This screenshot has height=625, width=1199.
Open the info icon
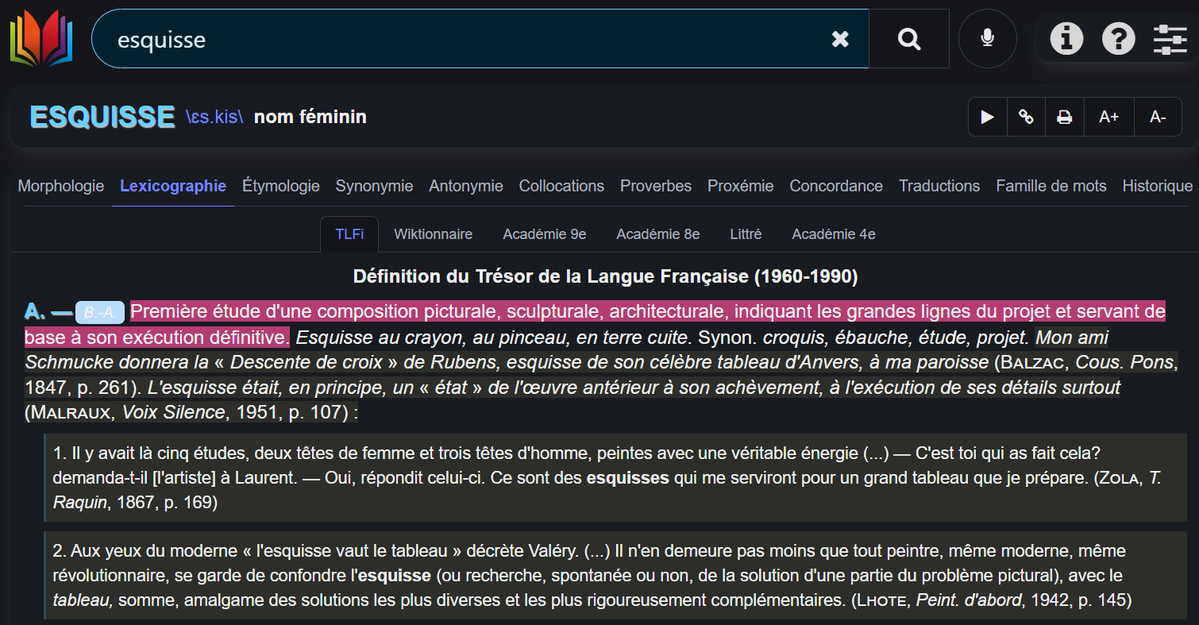1066,38
